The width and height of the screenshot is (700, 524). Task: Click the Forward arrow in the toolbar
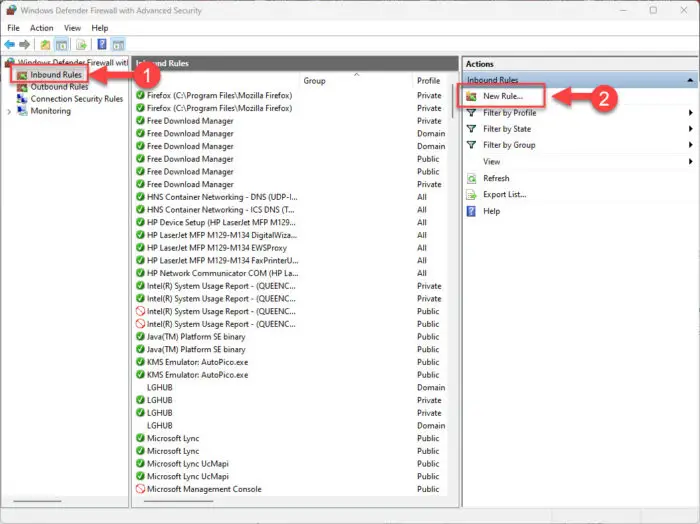(25, 44)
